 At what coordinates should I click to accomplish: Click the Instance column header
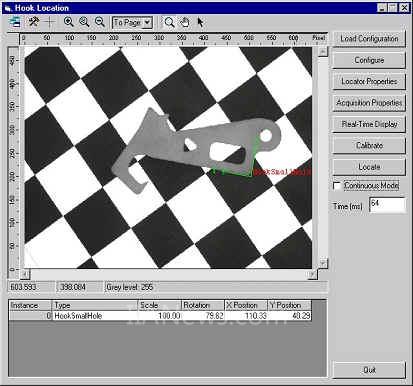coord(30,305)
